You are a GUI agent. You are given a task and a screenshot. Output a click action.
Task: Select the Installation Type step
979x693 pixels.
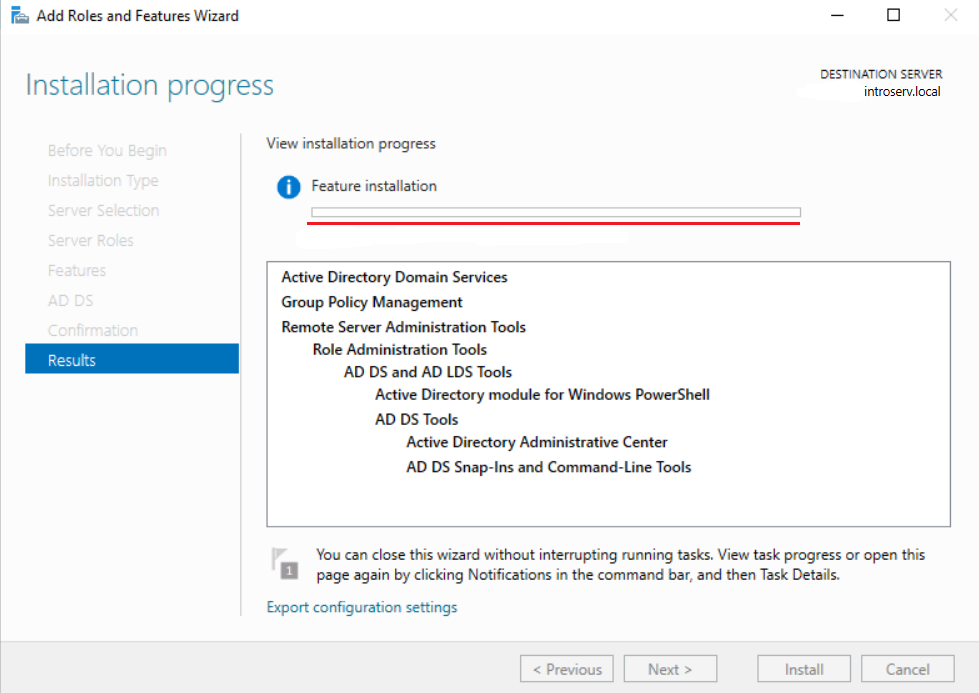tap(103, 180)
